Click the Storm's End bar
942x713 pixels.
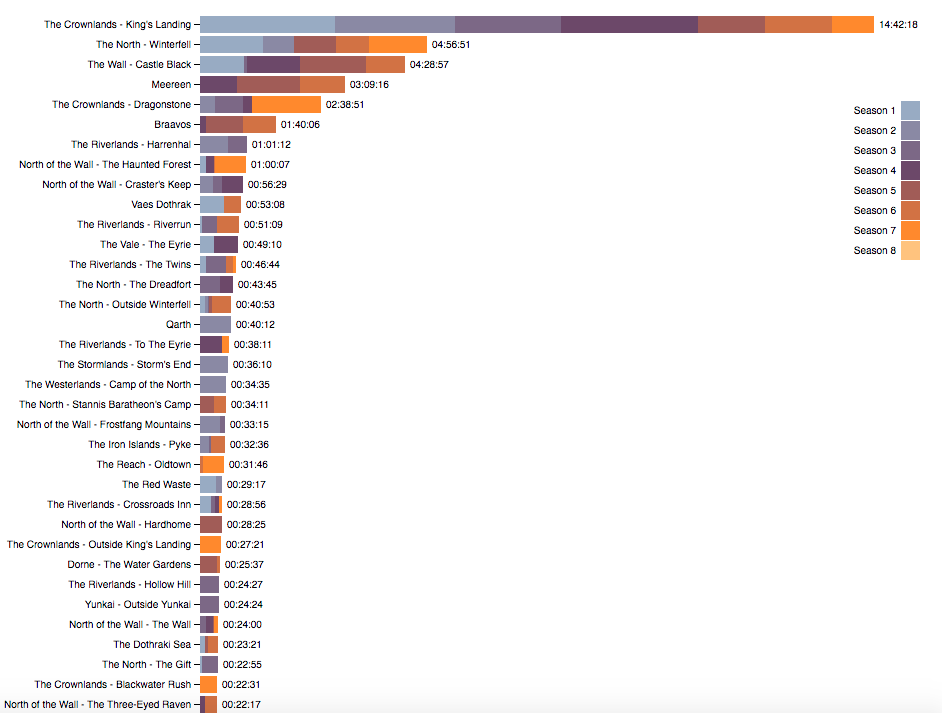click(x=214, y=365)
